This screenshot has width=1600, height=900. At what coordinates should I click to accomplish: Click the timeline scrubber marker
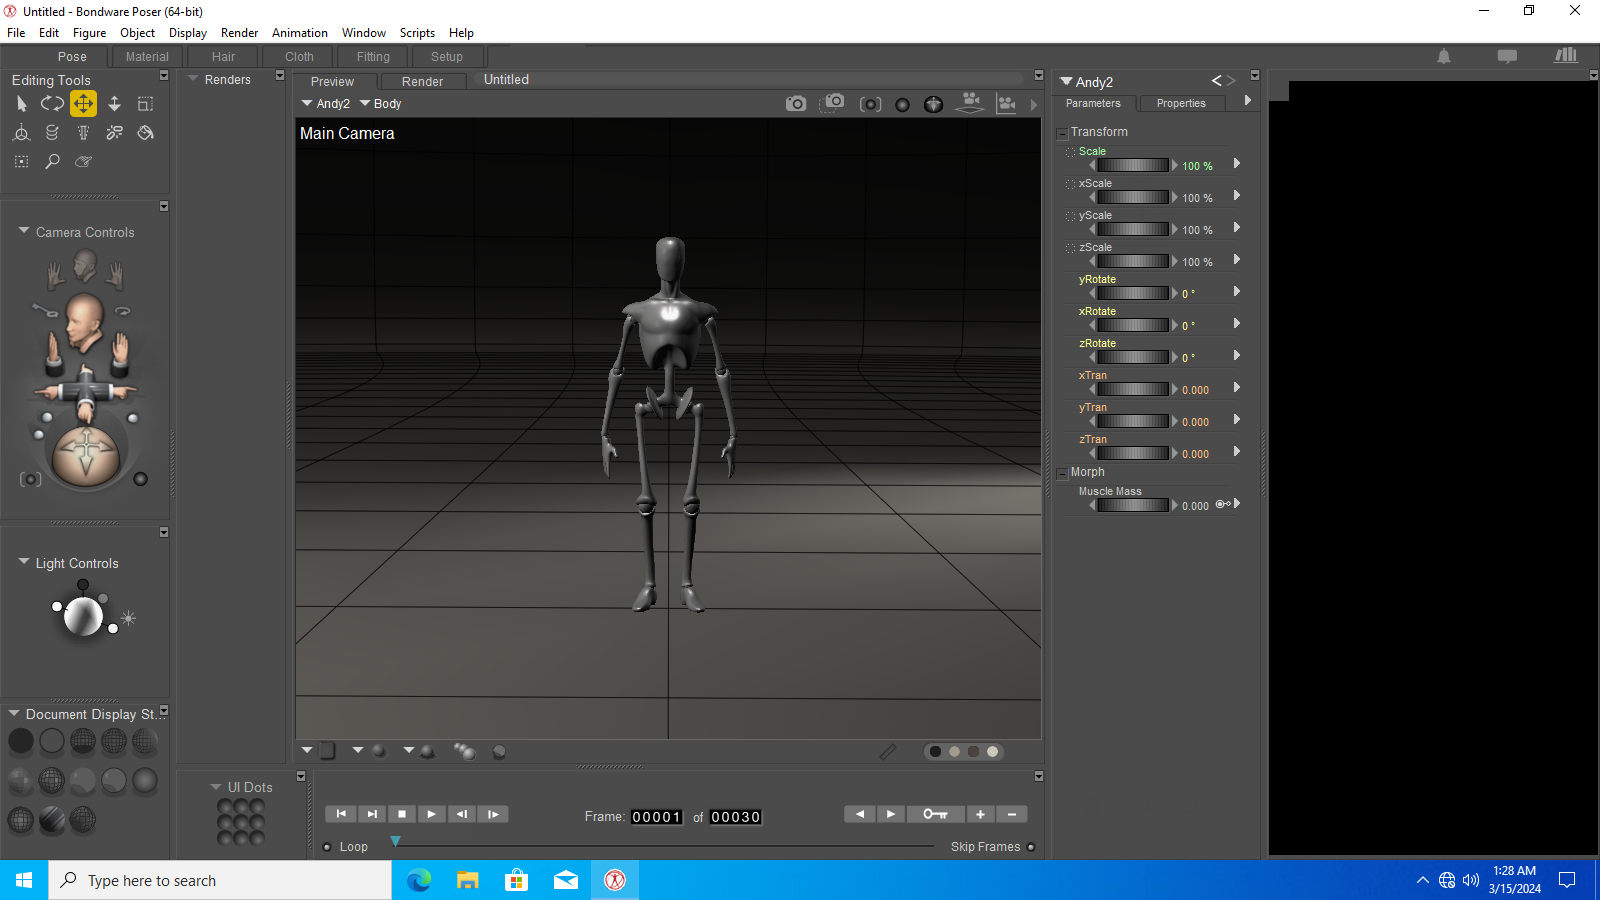(x=396, y=841)
